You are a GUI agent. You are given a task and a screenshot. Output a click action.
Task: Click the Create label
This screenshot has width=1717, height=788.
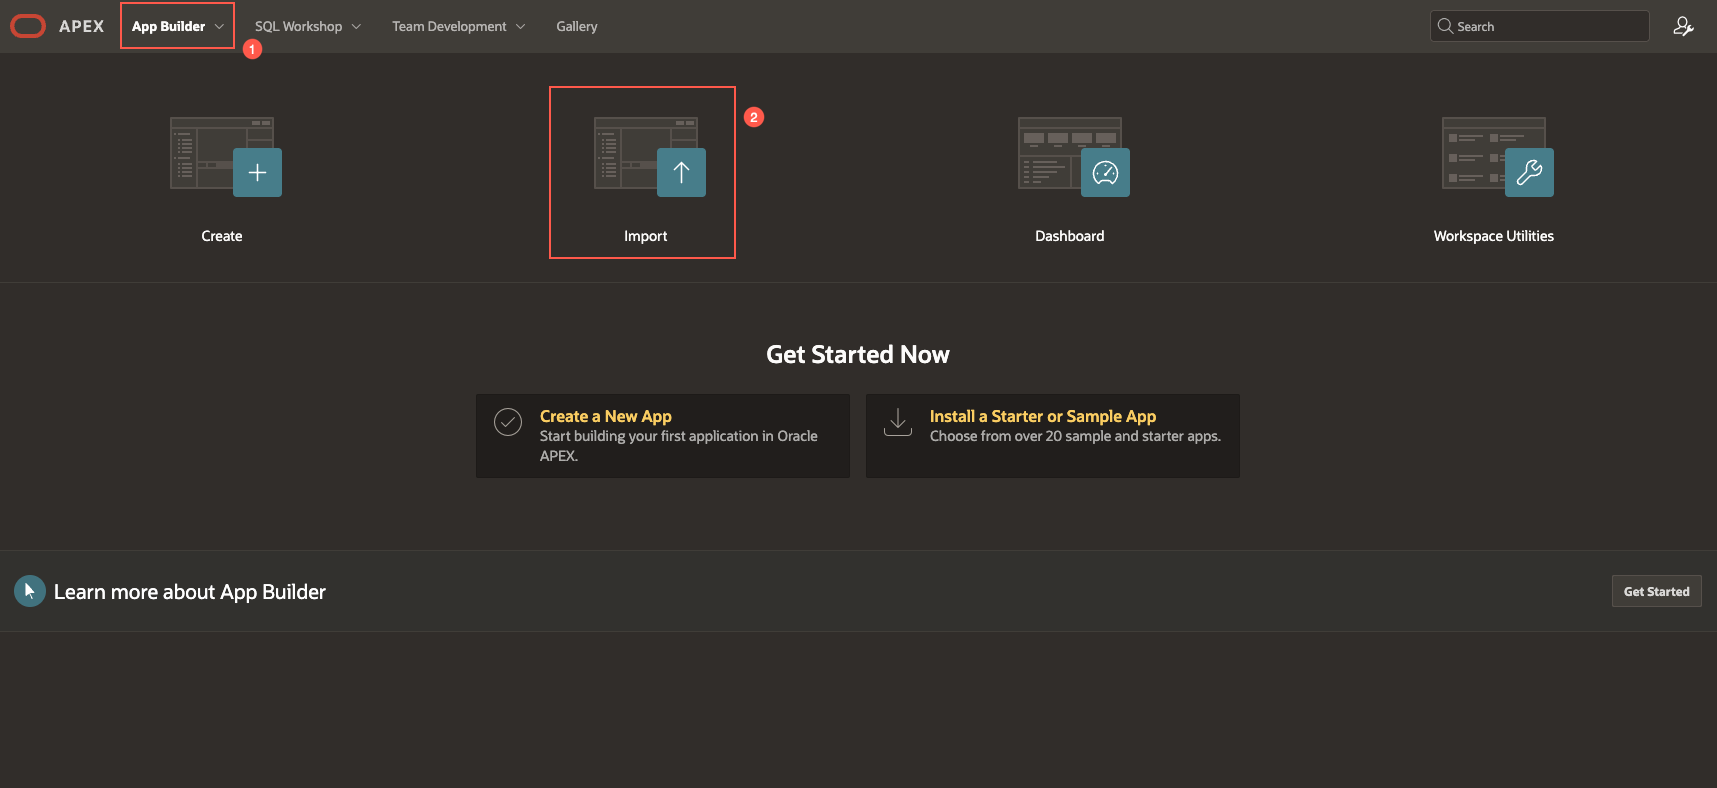tap(222, 236)
